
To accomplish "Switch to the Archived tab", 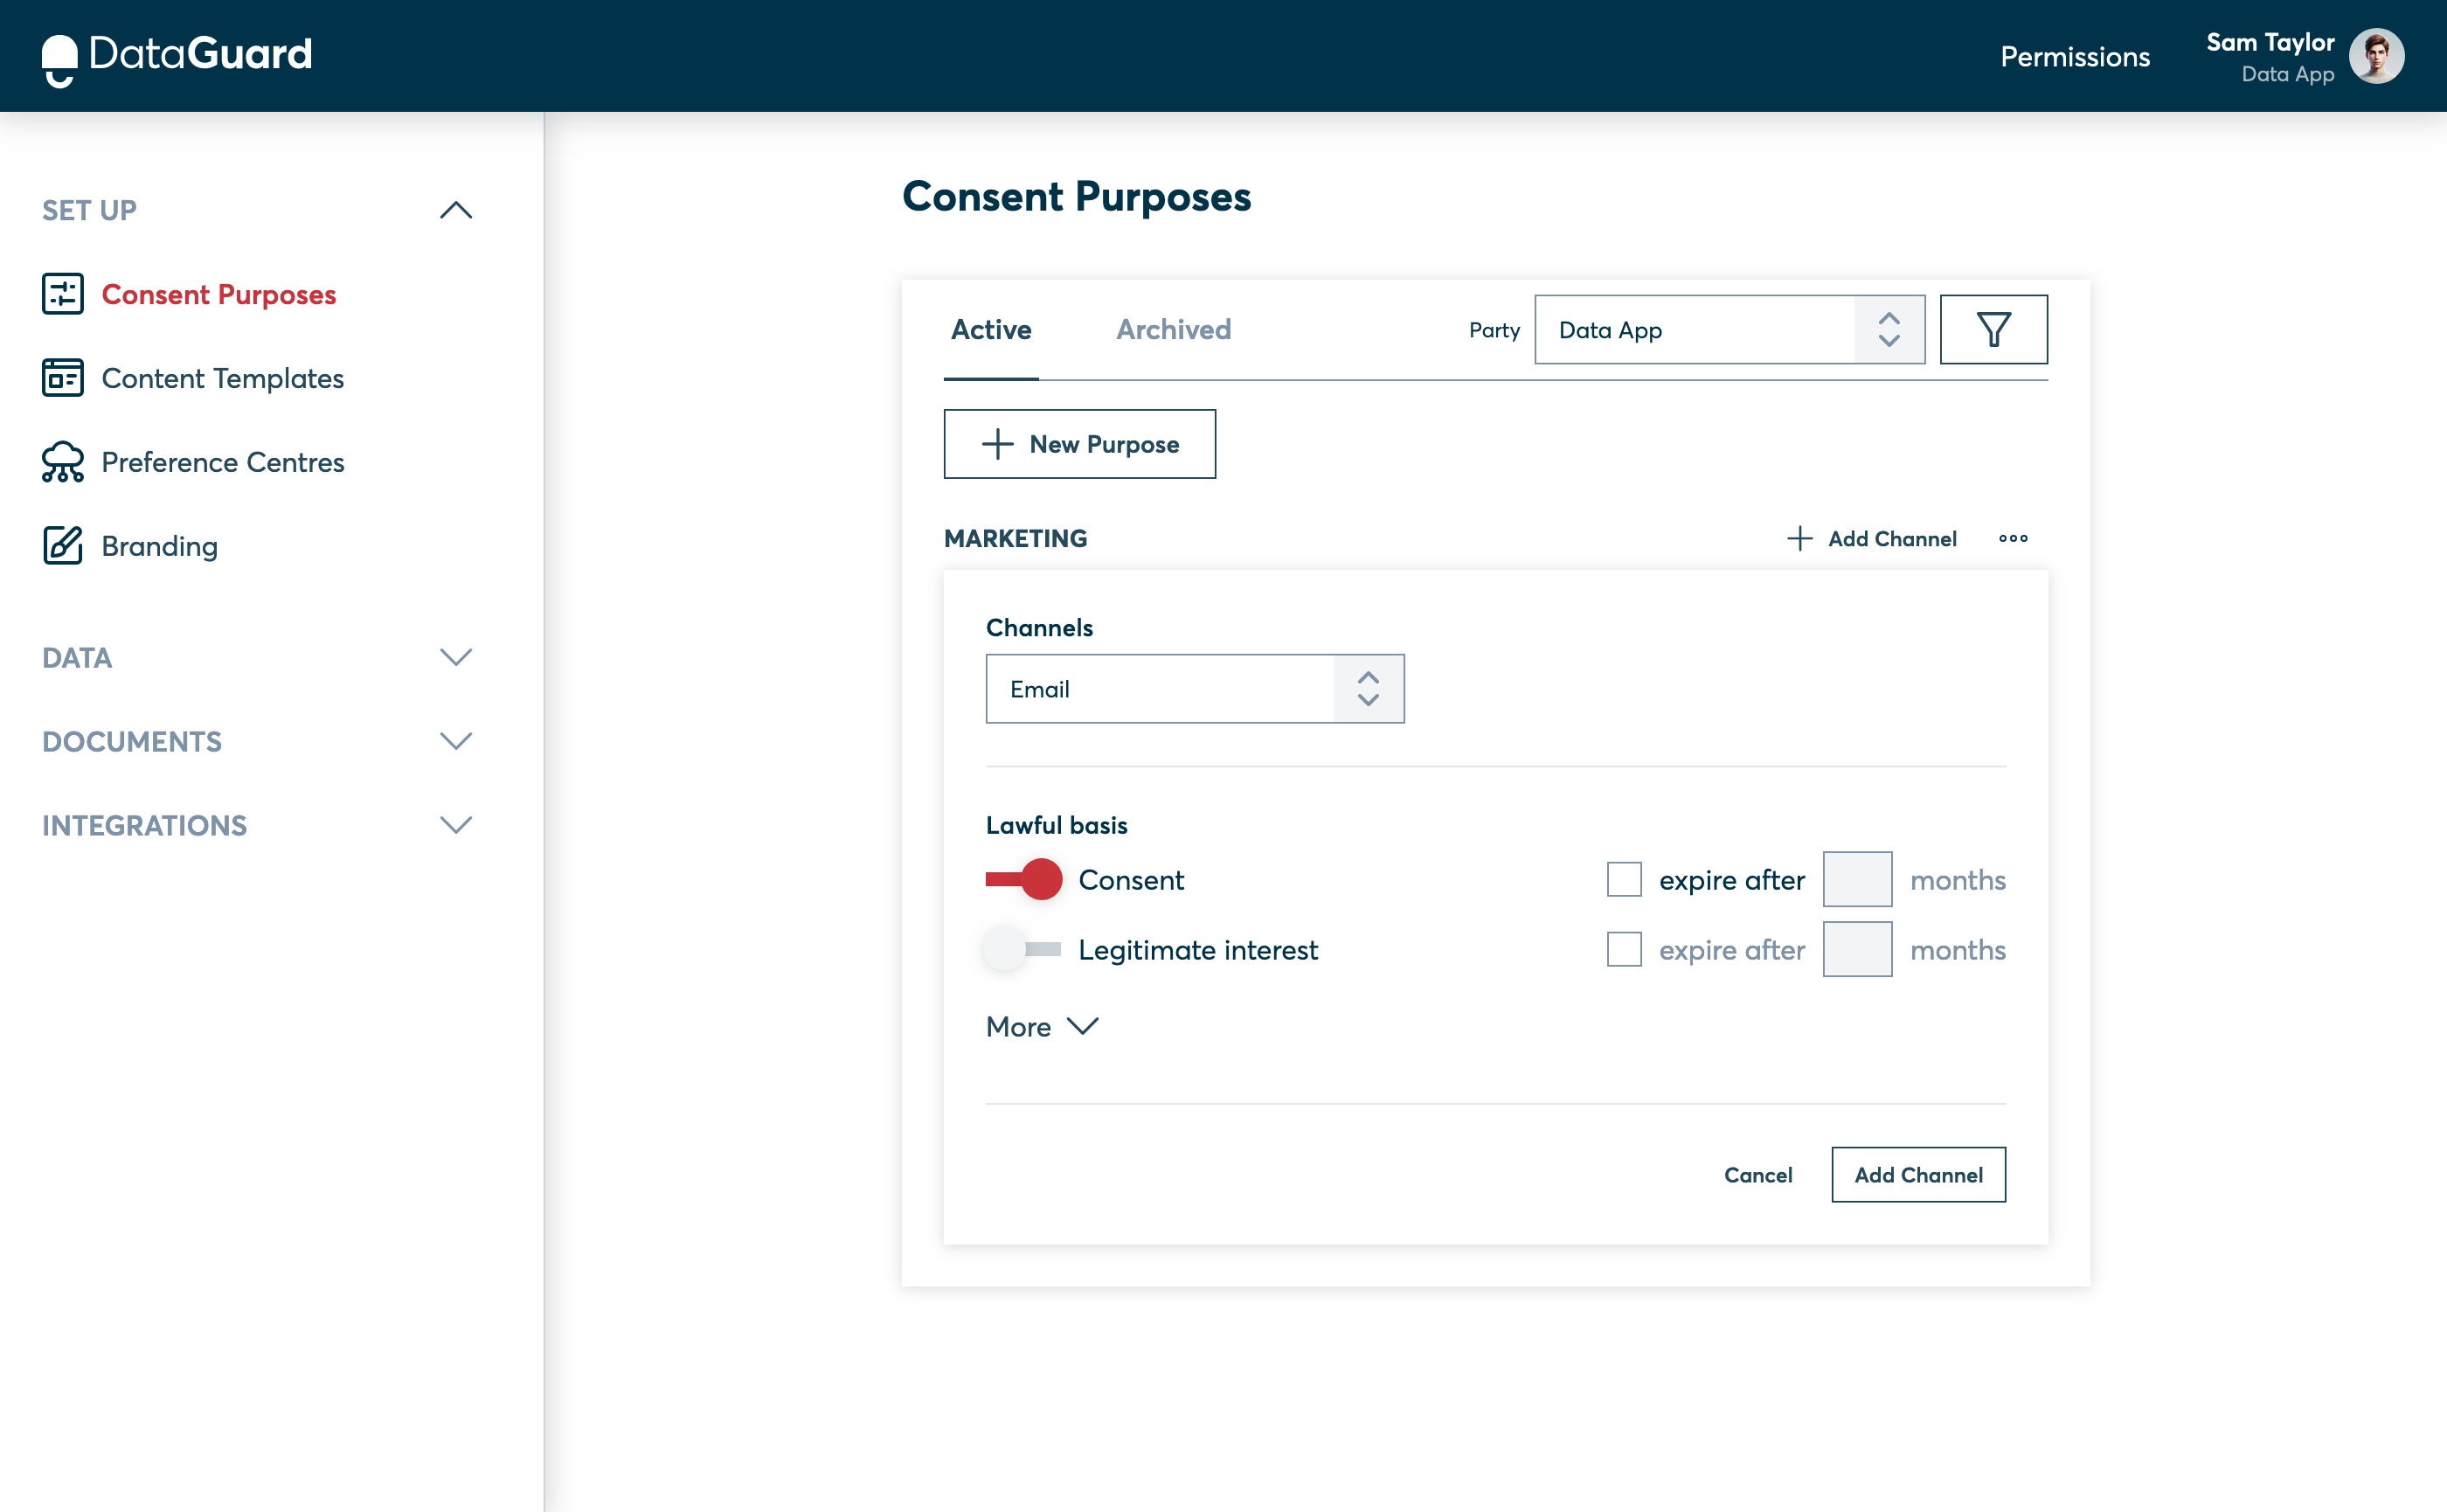I will 1173,329.
